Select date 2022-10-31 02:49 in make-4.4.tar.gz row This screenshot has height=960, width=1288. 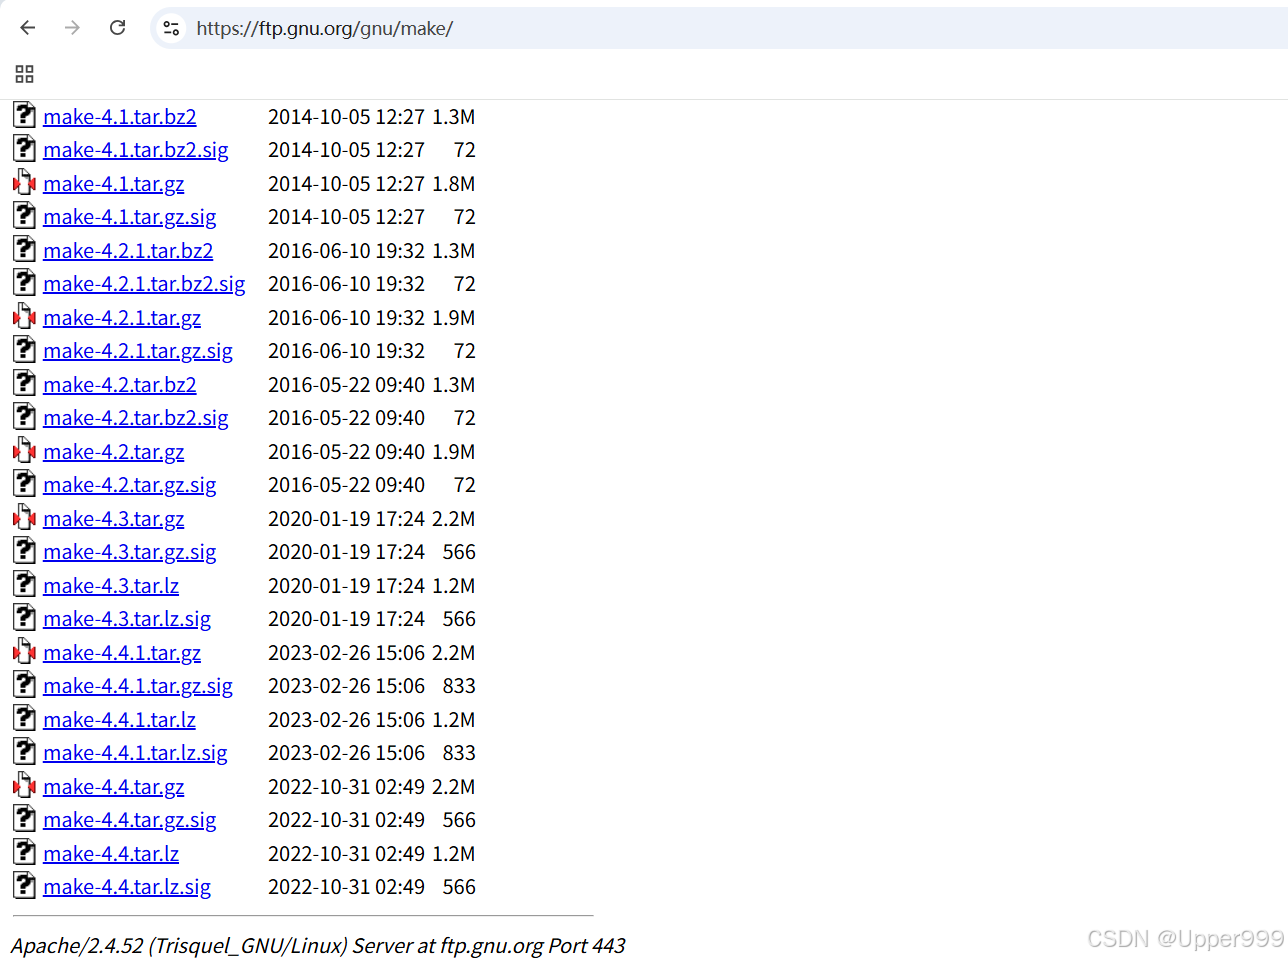point(346,787)
